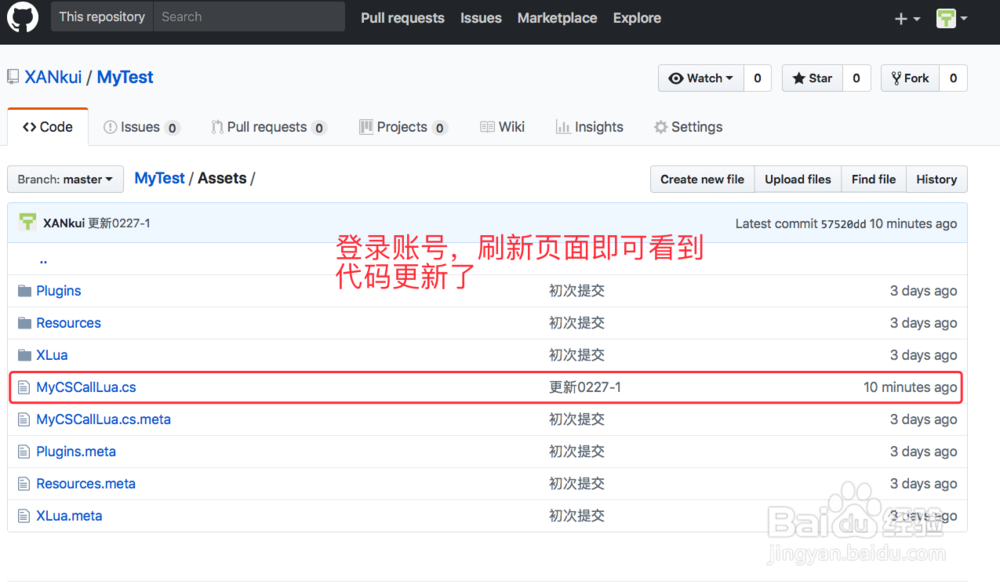This screenshot has height=588, width=1000.
Task: Click the 3 days ago timestamp in Resources row
Action: (923, 323)
